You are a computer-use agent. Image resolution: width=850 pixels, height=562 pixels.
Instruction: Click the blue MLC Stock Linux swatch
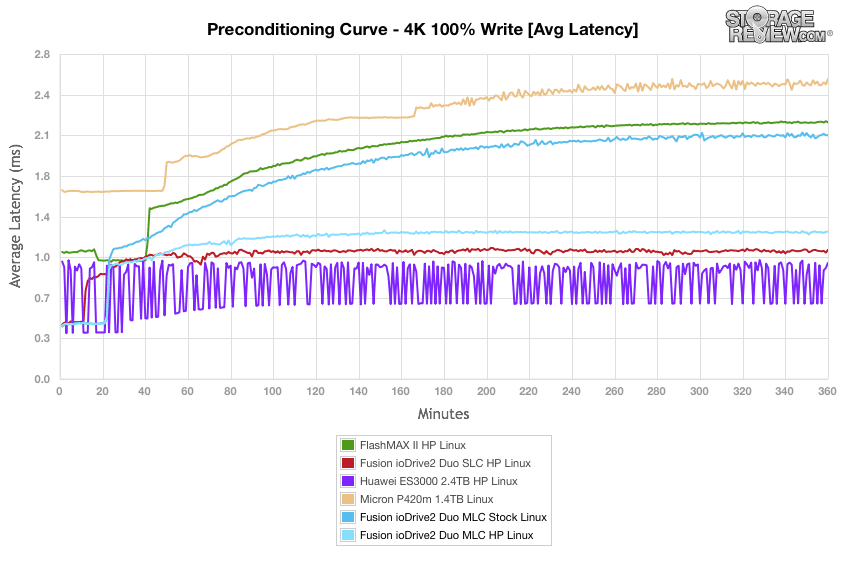coord(347,516)
